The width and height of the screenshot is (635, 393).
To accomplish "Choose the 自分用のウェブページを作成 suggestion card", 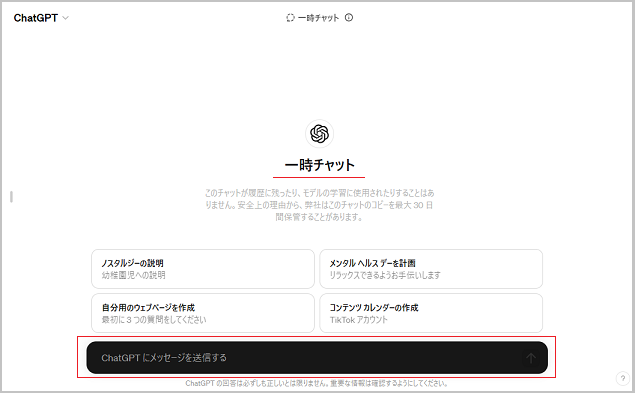I will [203, 313].
